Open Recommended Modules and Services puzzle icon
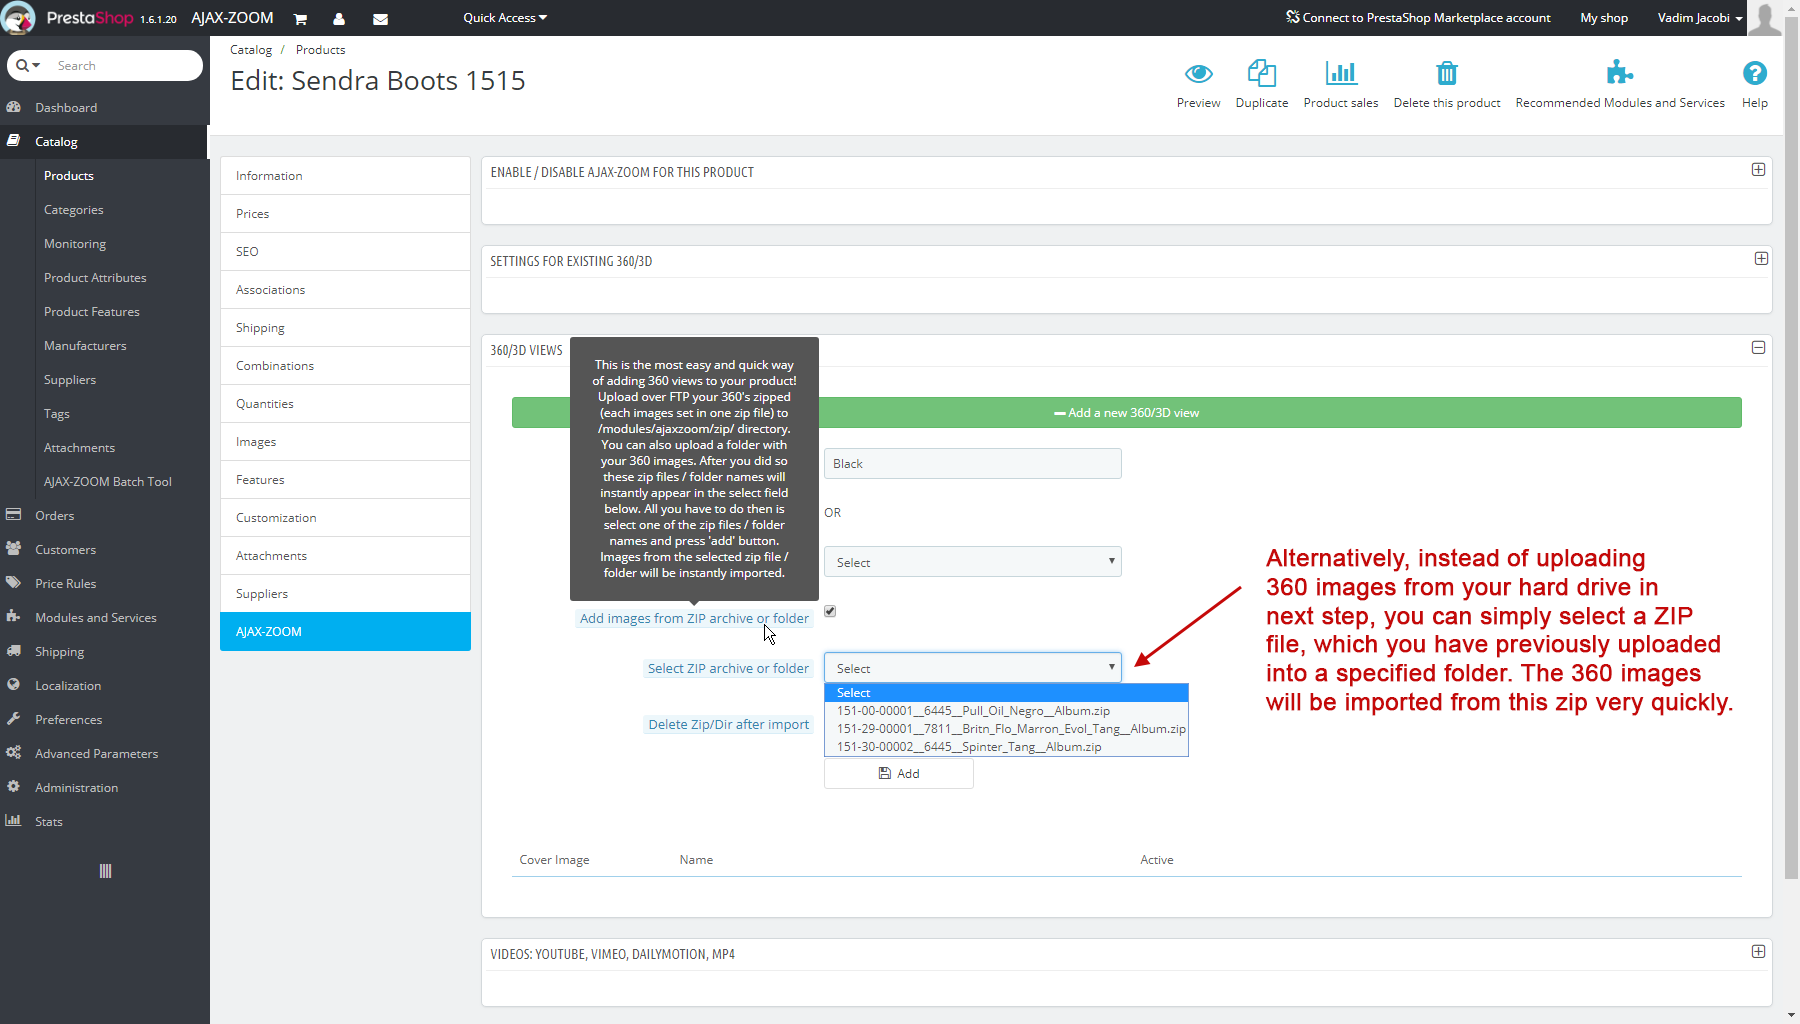The image size is (1800, 1024). point(1620,73)
